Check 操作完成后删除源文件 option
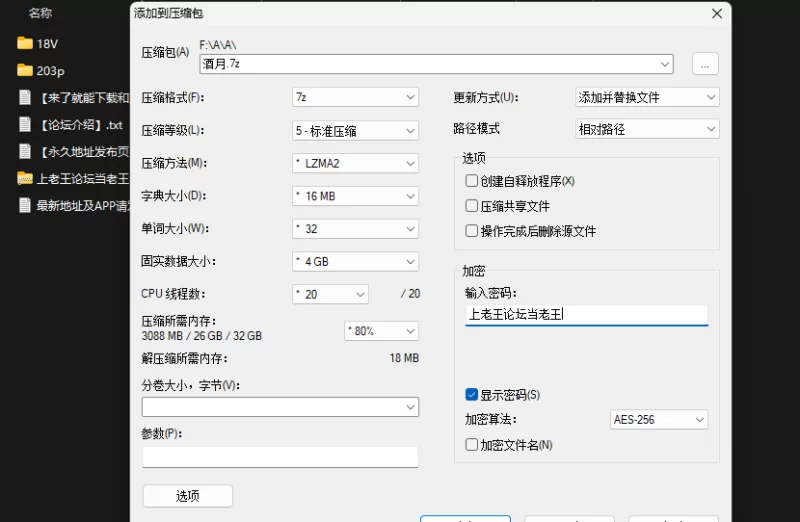Viewport: 800px width, 522px height. [x=471, y=231]
